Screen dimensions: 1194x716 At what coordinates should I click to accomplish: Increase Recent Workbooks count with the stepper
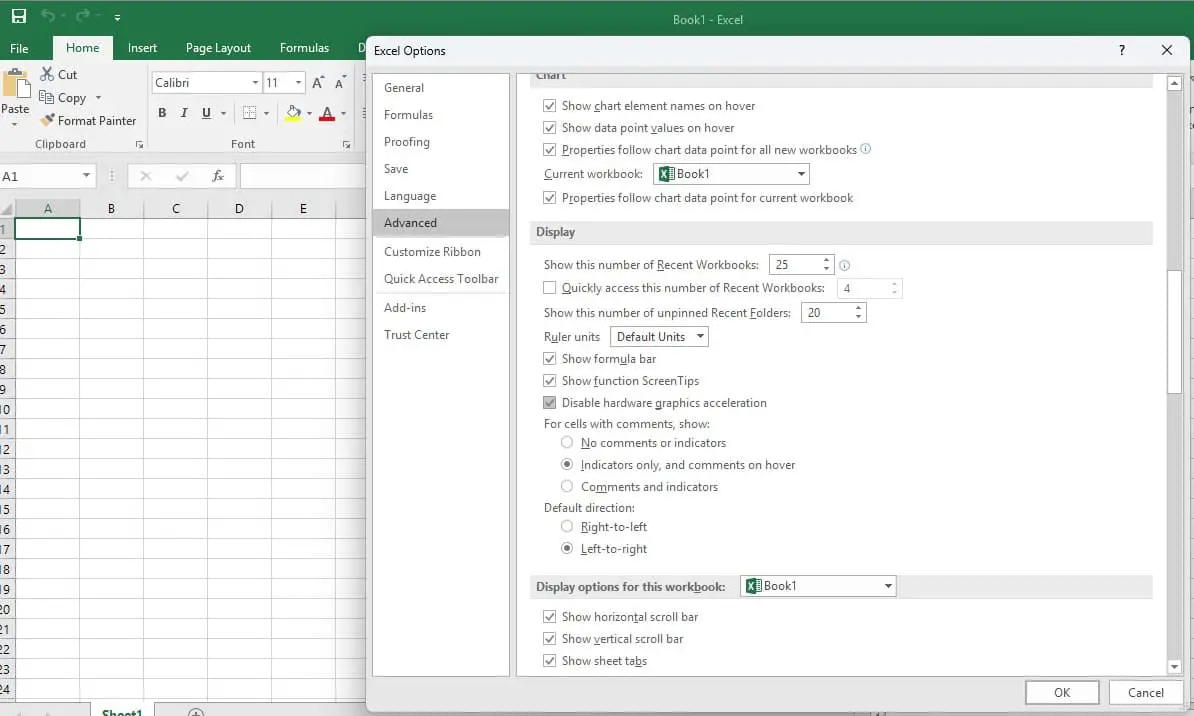(824, 260)
